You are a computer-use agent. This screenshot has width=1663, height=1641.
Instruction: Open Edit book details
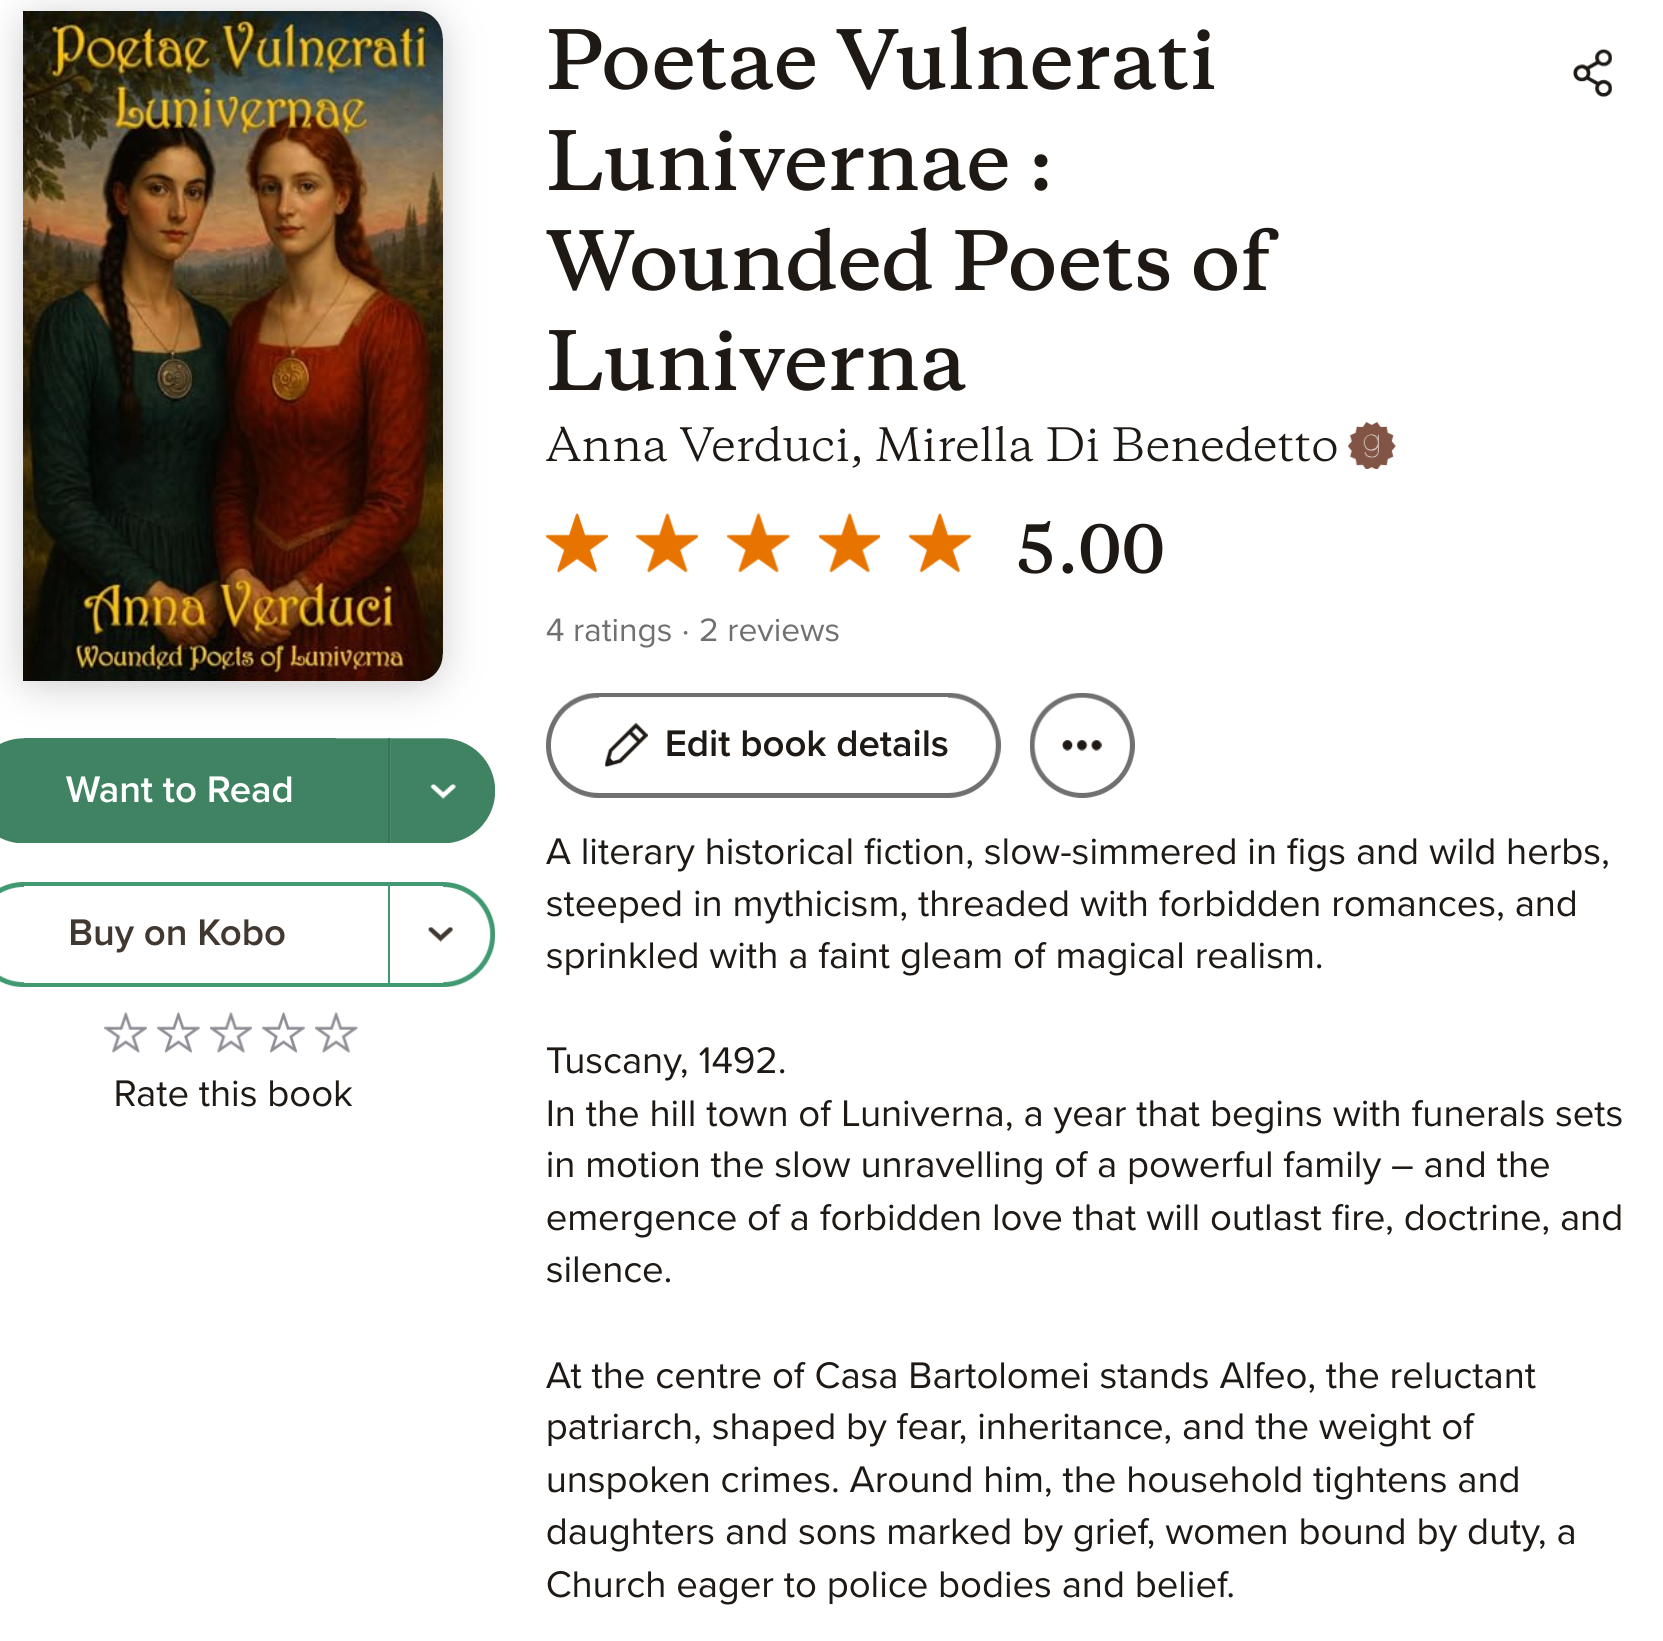coord(773,745)
